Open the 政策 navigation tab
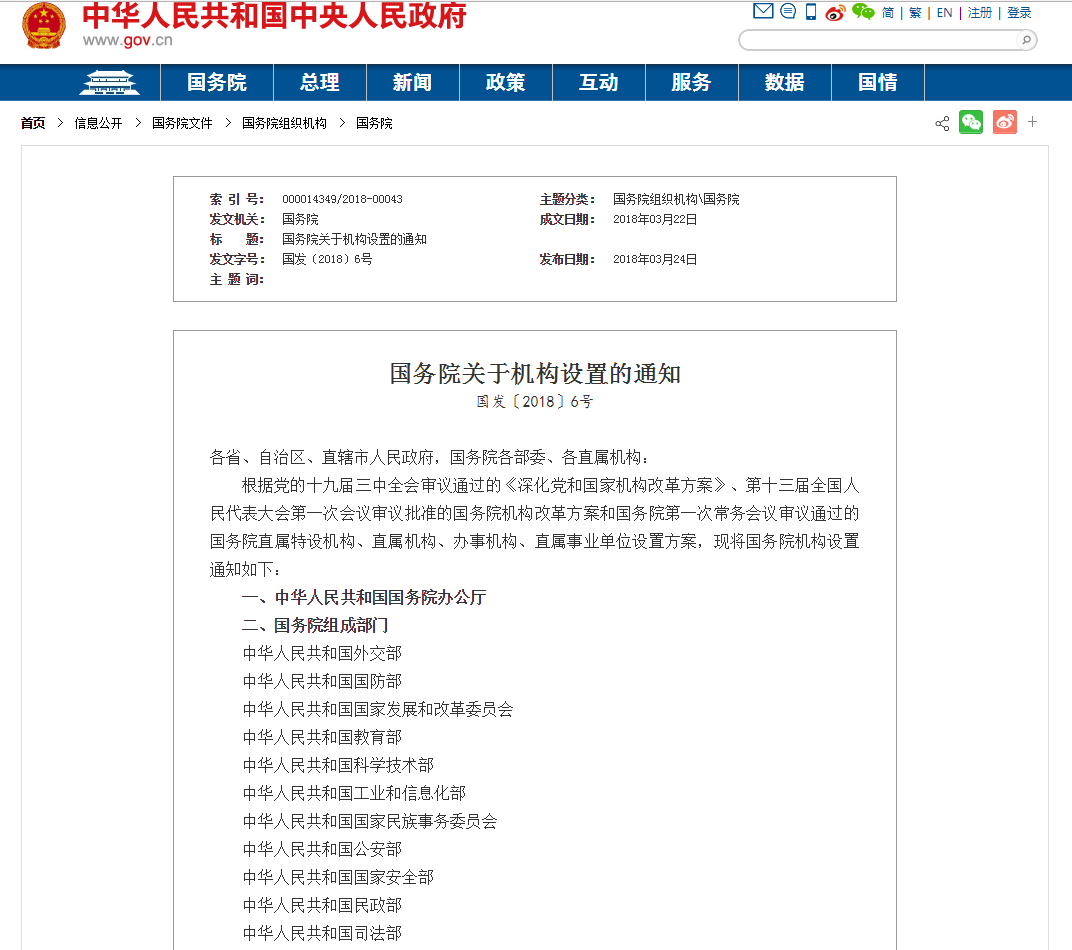Screen dimensions: 1072x950 [505, 83]
